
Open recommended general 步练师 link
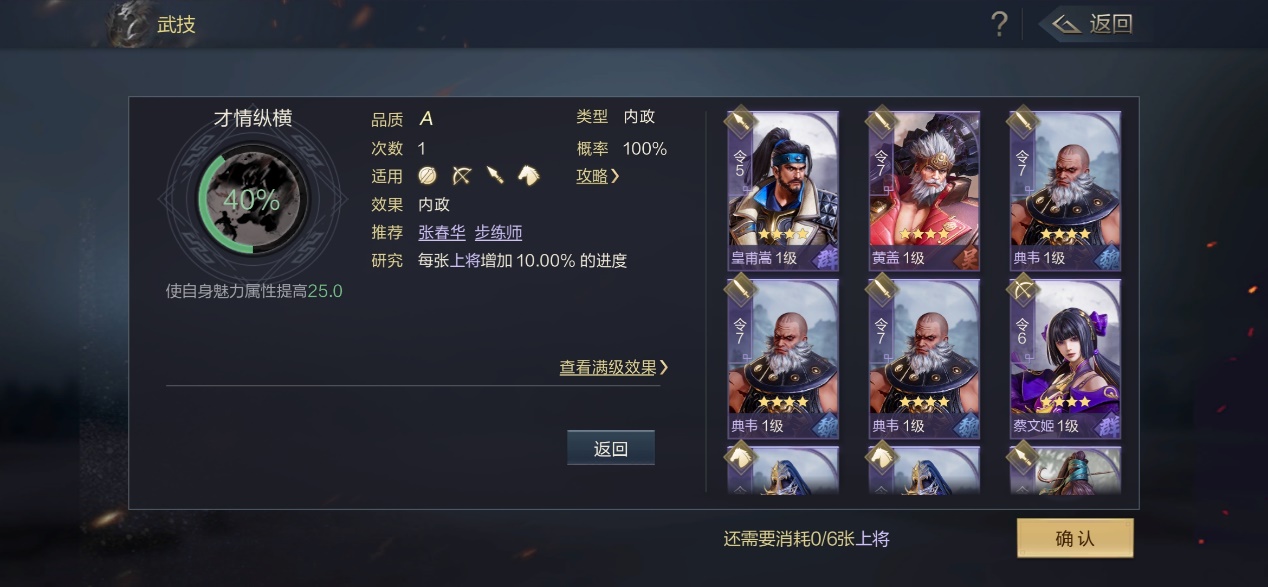click(498, 233)
